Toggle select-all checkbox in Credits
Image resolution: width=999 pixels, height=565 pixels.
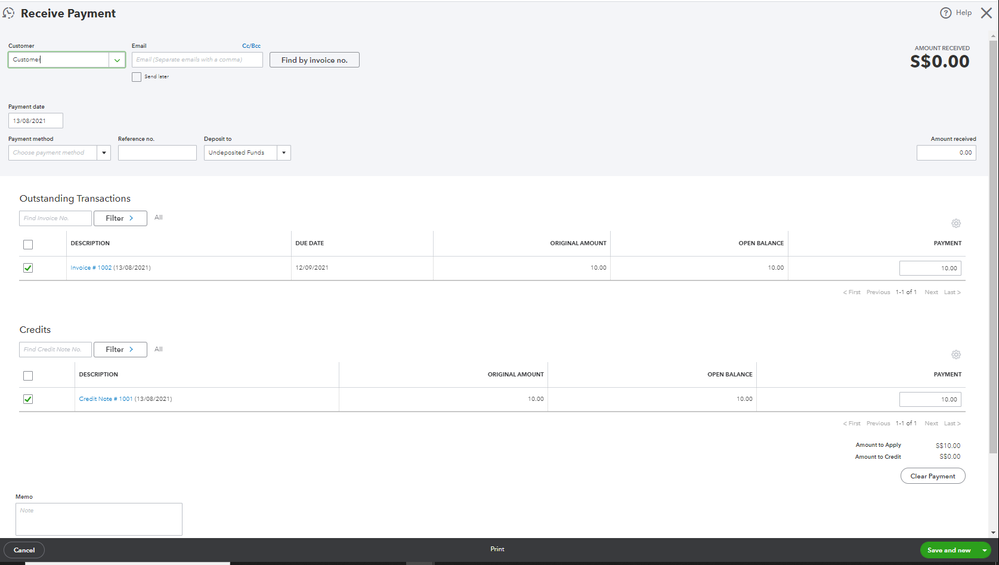pyautogui.click(x=28, y=376)
